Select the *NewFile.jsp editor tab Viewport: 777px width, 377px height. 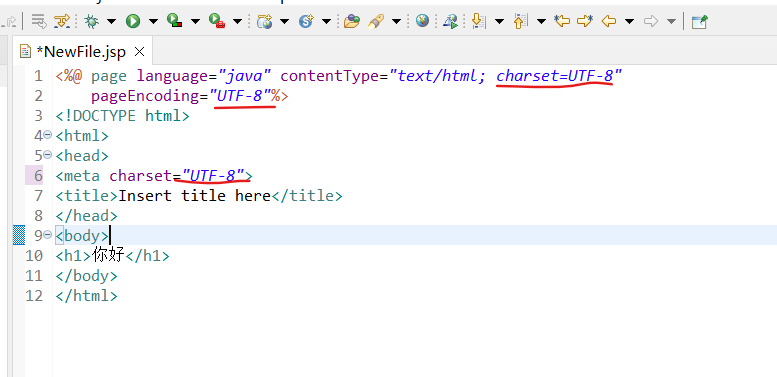tap(81, 52)
